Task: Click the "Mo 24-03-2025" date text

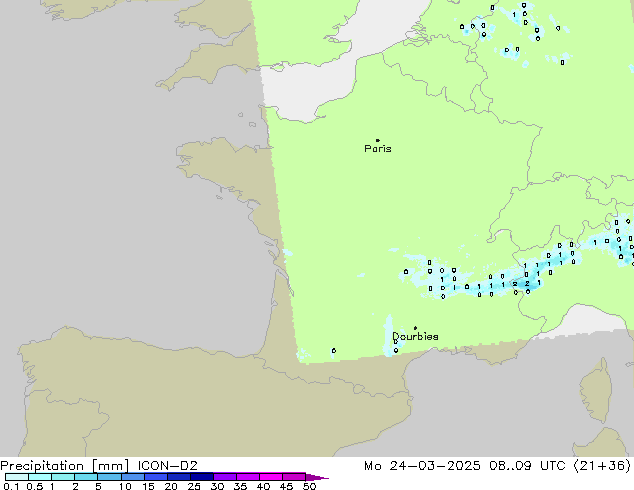Action: [x=422, y=466]
